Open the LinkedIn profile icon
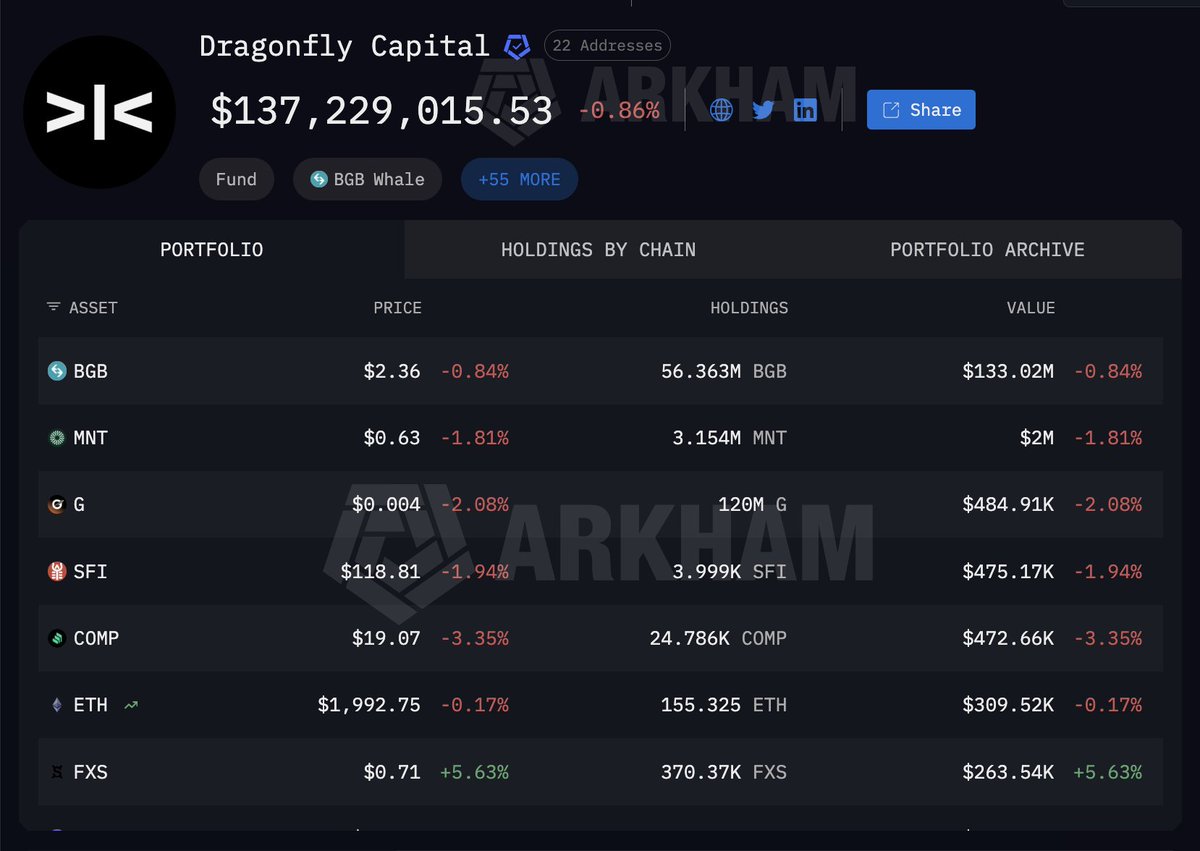The width and height of the screenshot is (1200, 851). click(x=805, y=110)
